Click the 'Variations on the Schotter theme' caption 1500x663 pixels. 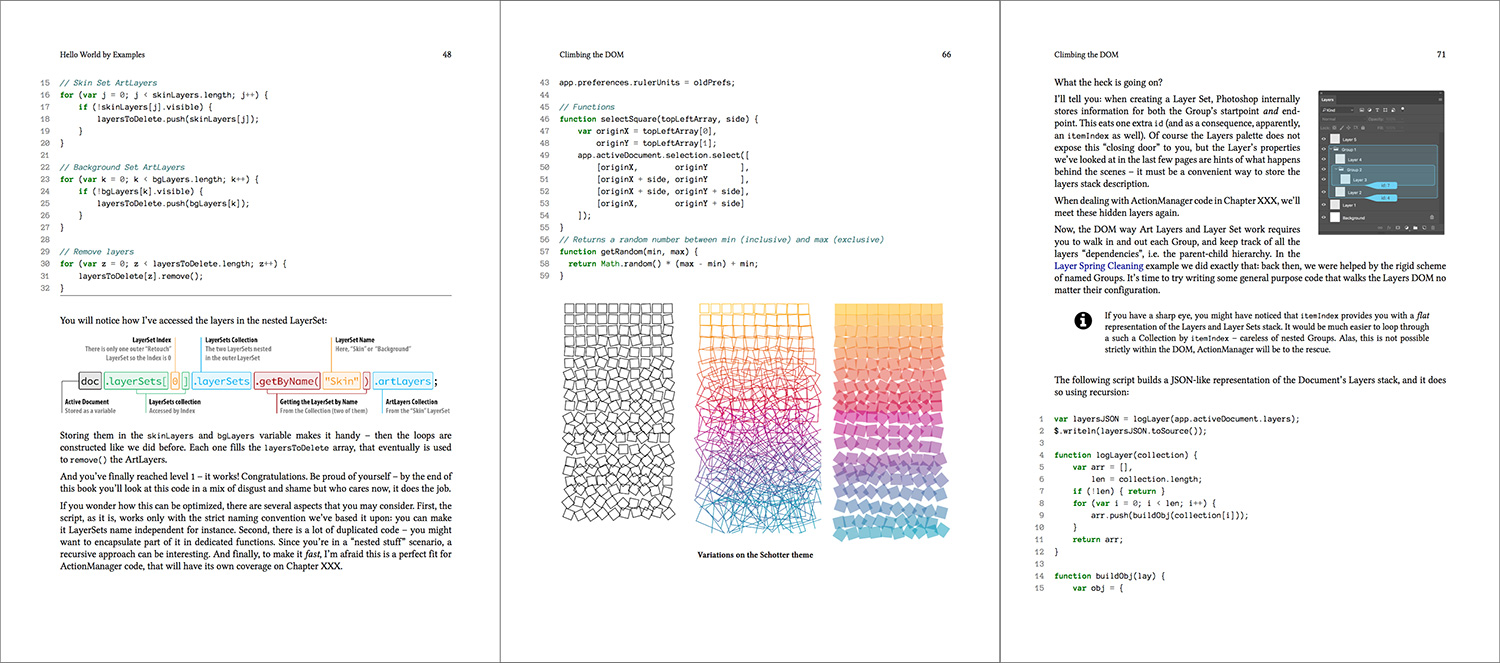(755, 555)
